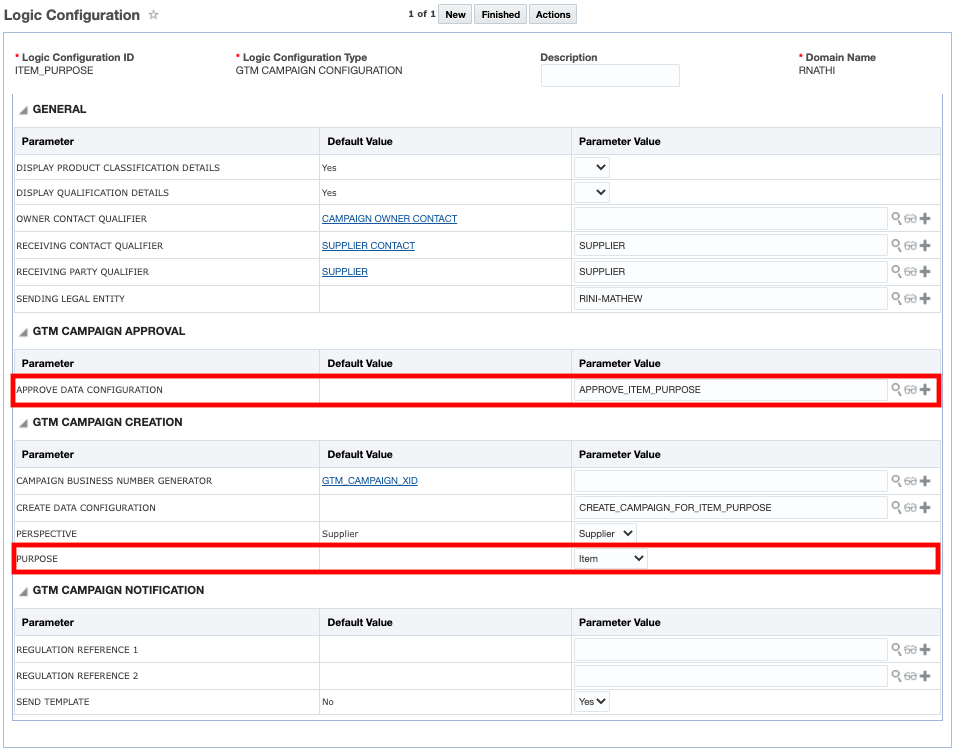Click plus icon for Receiving Party Qualifier
The height and width of the screenshot is (752, 957).
[x=925, y=272]
